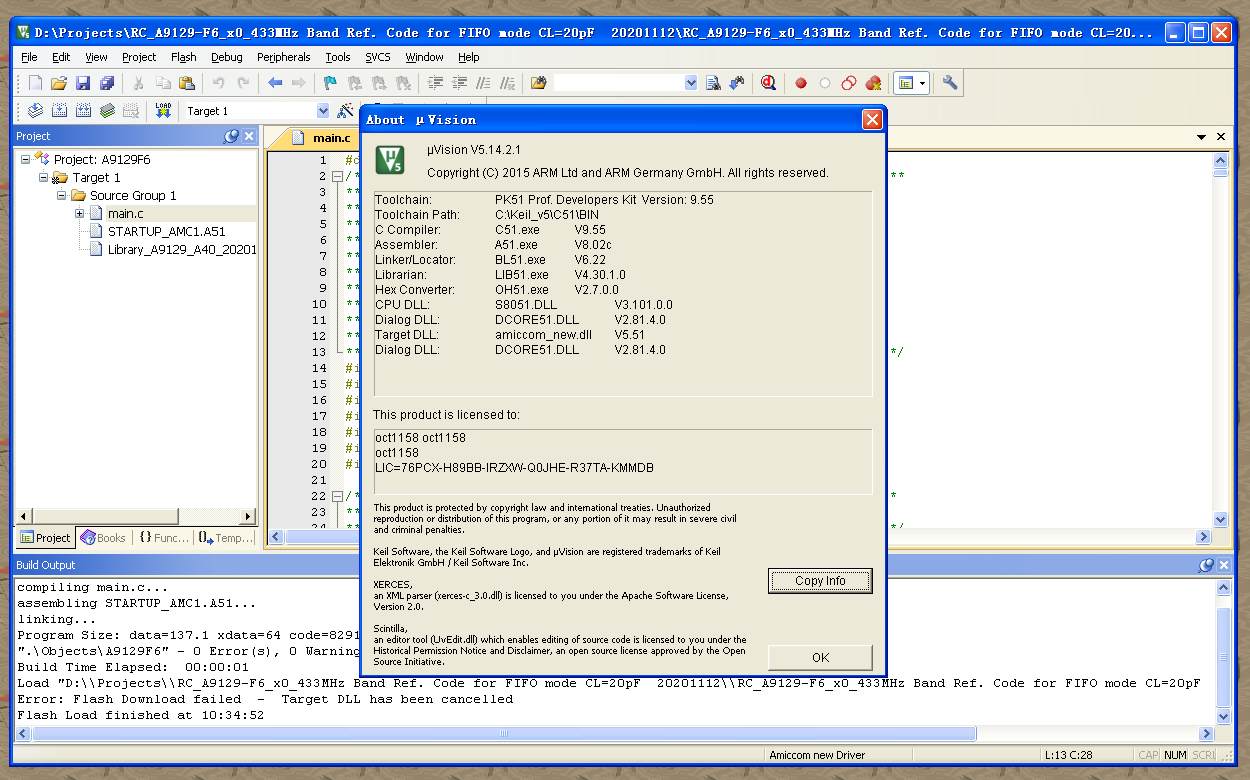Download to flash with LOAD icon

[163, 111]
